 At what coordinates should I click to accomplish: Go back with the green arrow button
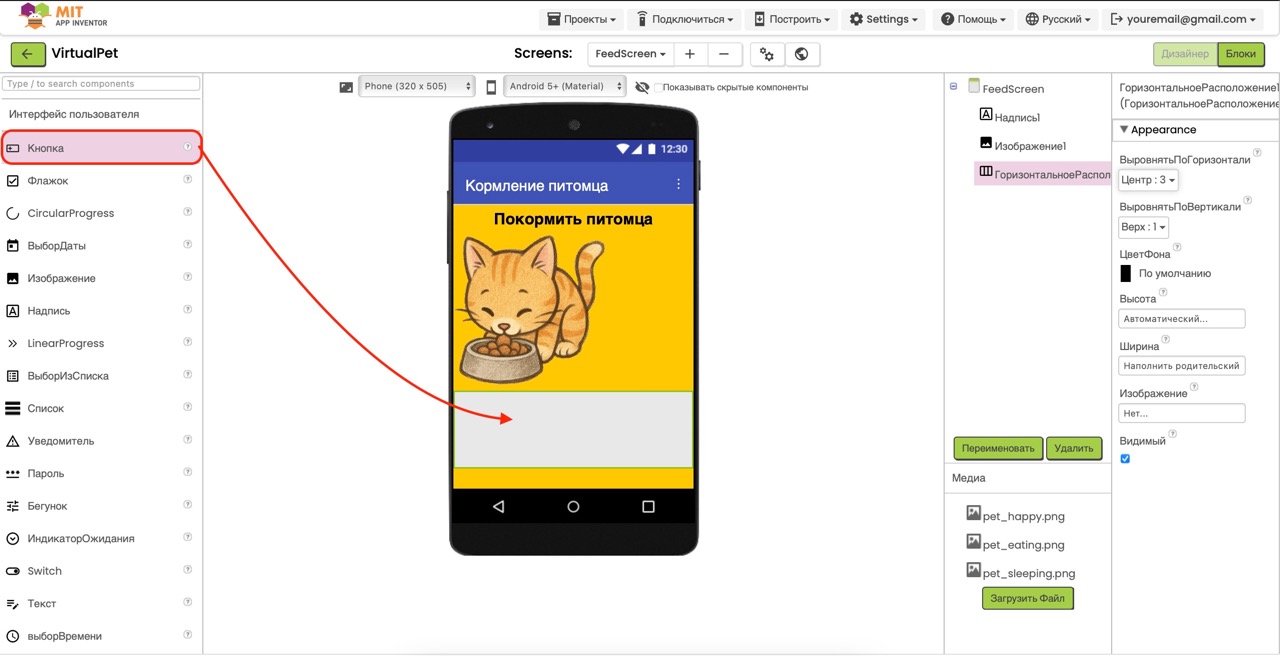pos(27,54)
